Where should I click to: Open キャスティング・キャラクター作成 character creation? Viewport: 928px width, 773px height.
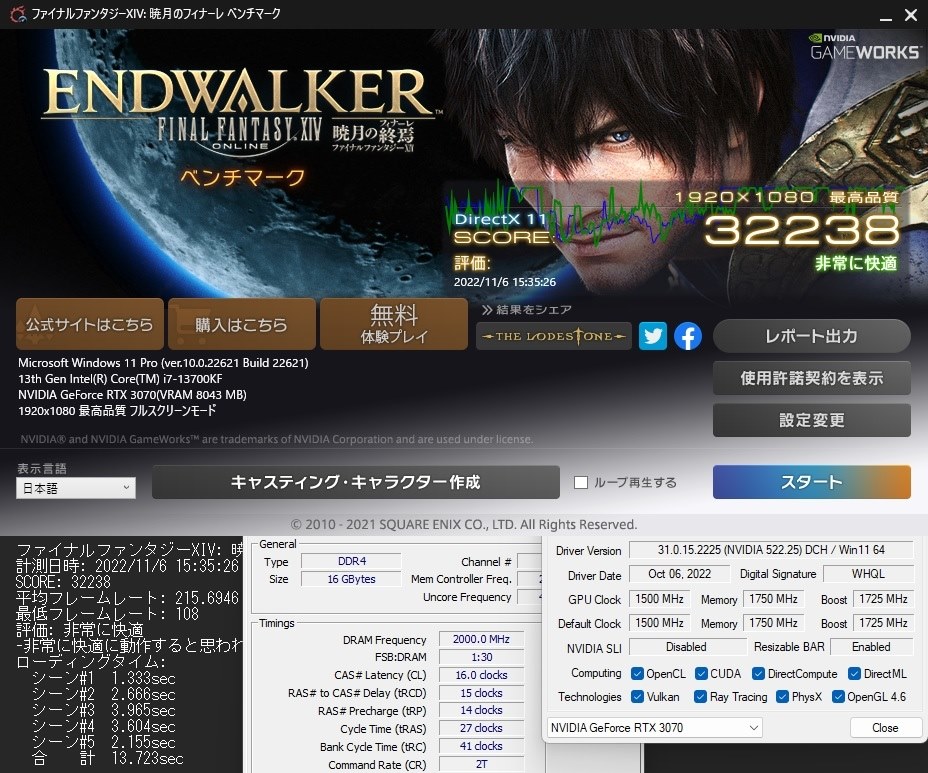(x=356, y=482)
